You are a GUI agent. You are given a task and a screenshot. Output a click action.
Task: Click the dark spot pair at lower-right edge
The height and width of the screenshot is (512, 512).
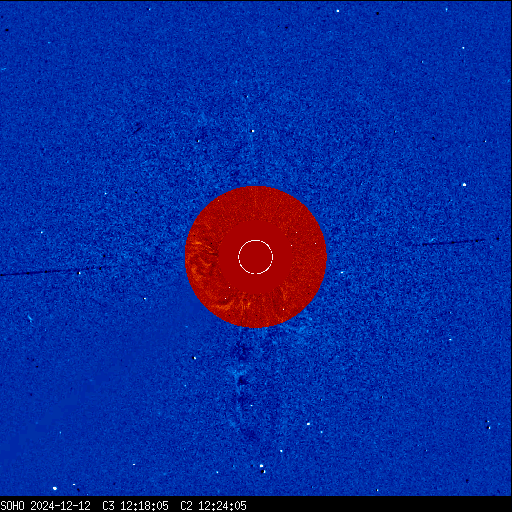(488, 424)
